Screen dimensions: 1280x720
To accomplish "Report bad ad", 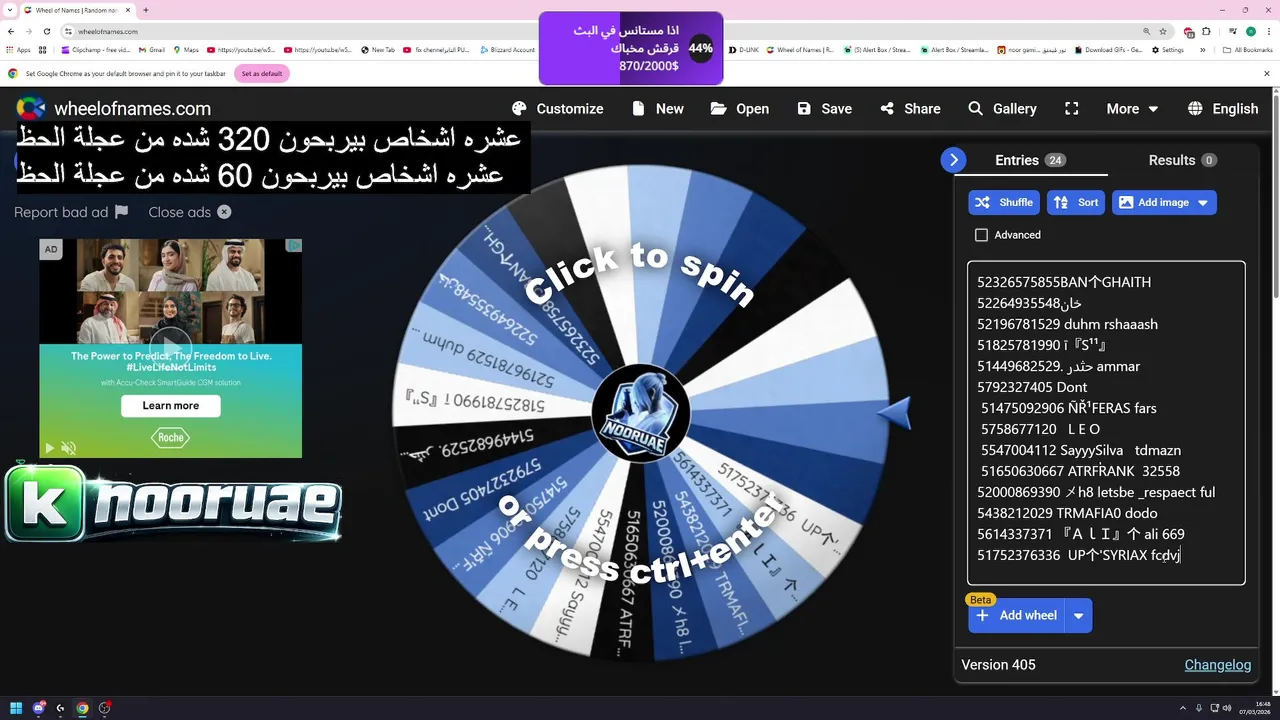I will coord(71,212).
